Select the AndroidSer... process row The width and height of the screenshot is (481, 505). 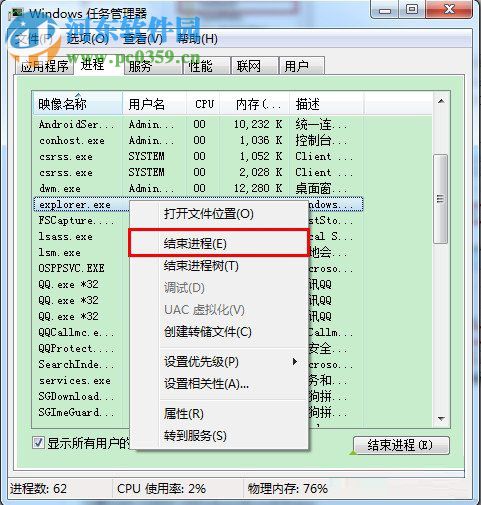click(198, 124)
